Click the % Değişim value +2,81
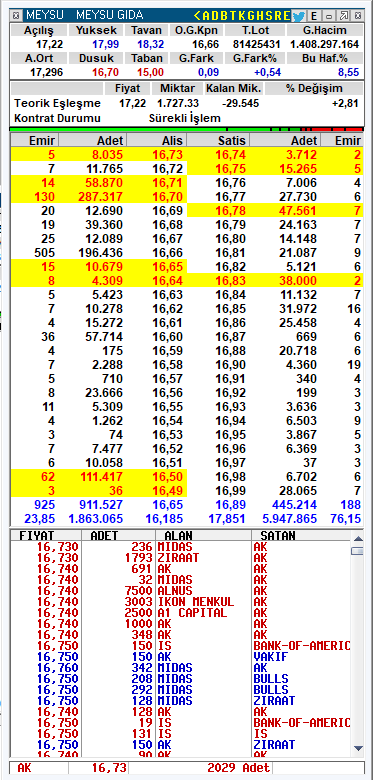Viewport: 373px width, 780px height. point(345,103)
